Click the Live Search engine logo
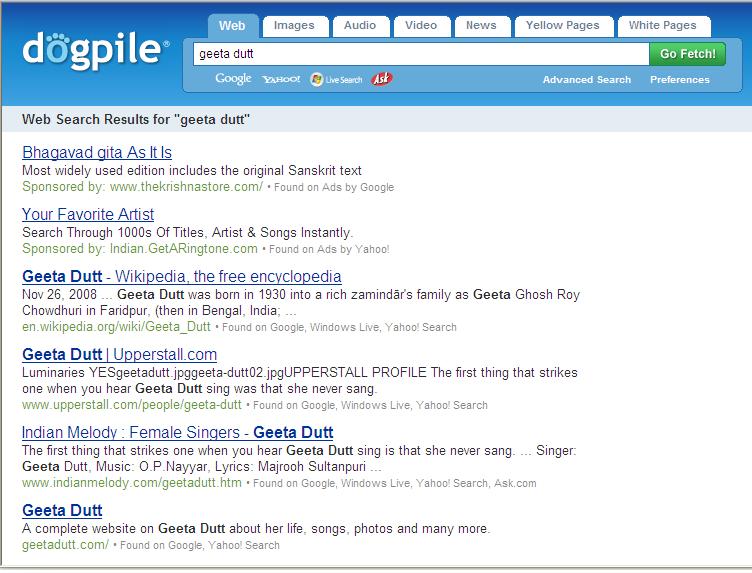 tap(336, 80)
